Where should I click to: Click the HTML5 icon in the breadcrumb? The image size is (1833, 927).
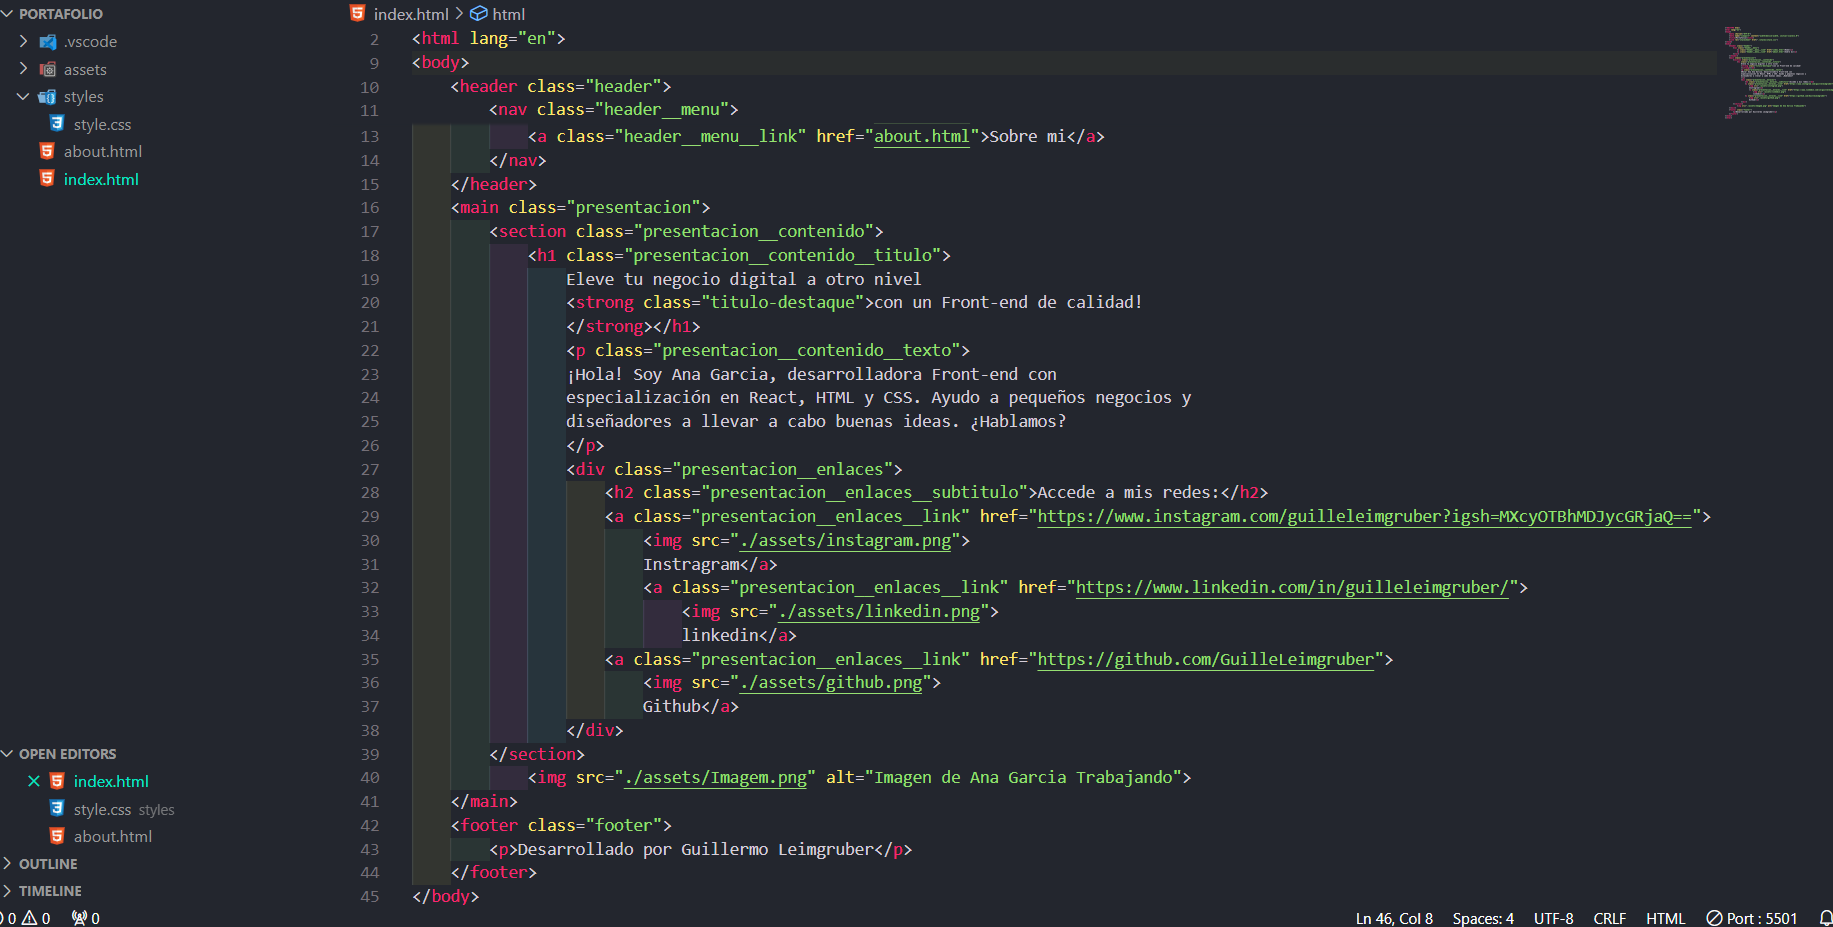coord(358,13)
